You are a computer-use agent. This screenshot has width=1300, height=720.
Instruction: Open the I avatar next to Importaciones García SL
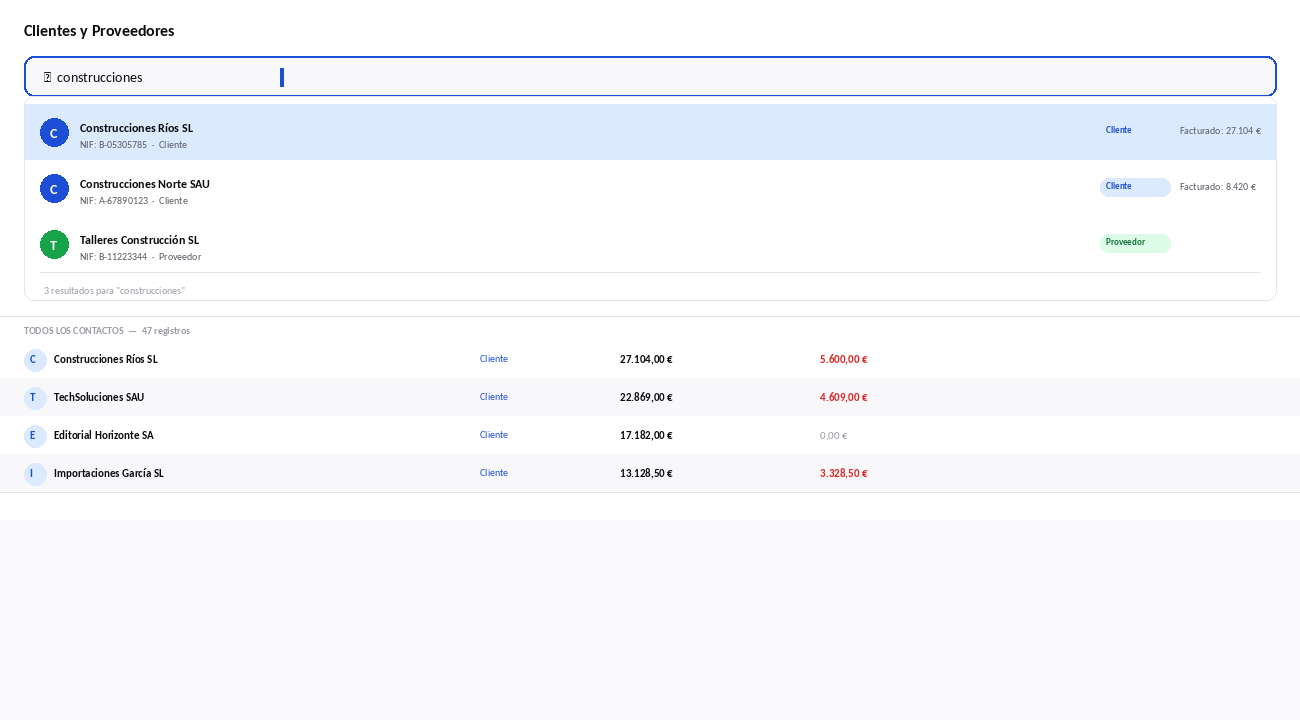(35, 474)
